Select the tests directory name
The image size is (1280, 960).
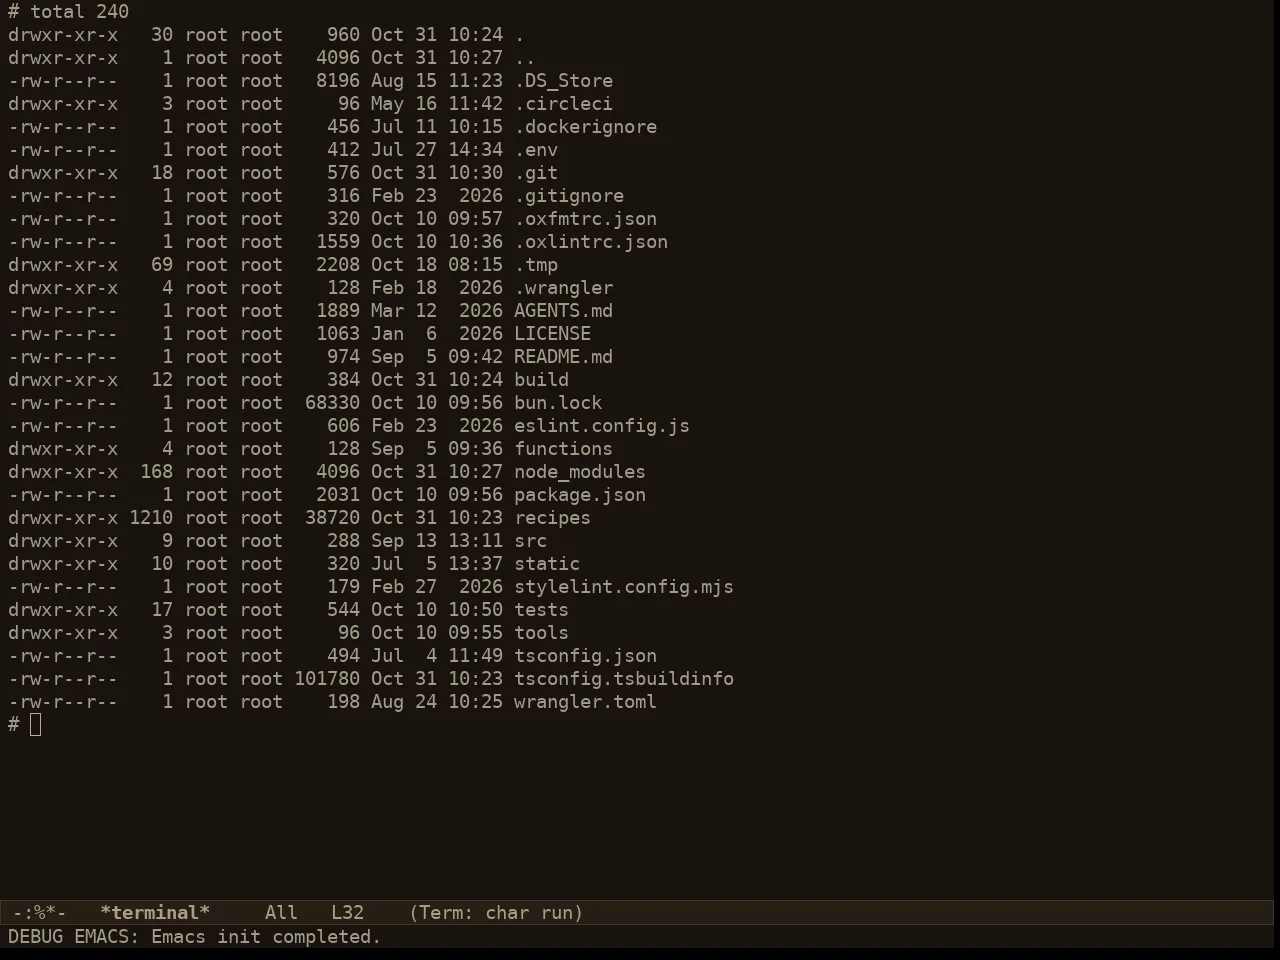541,610
